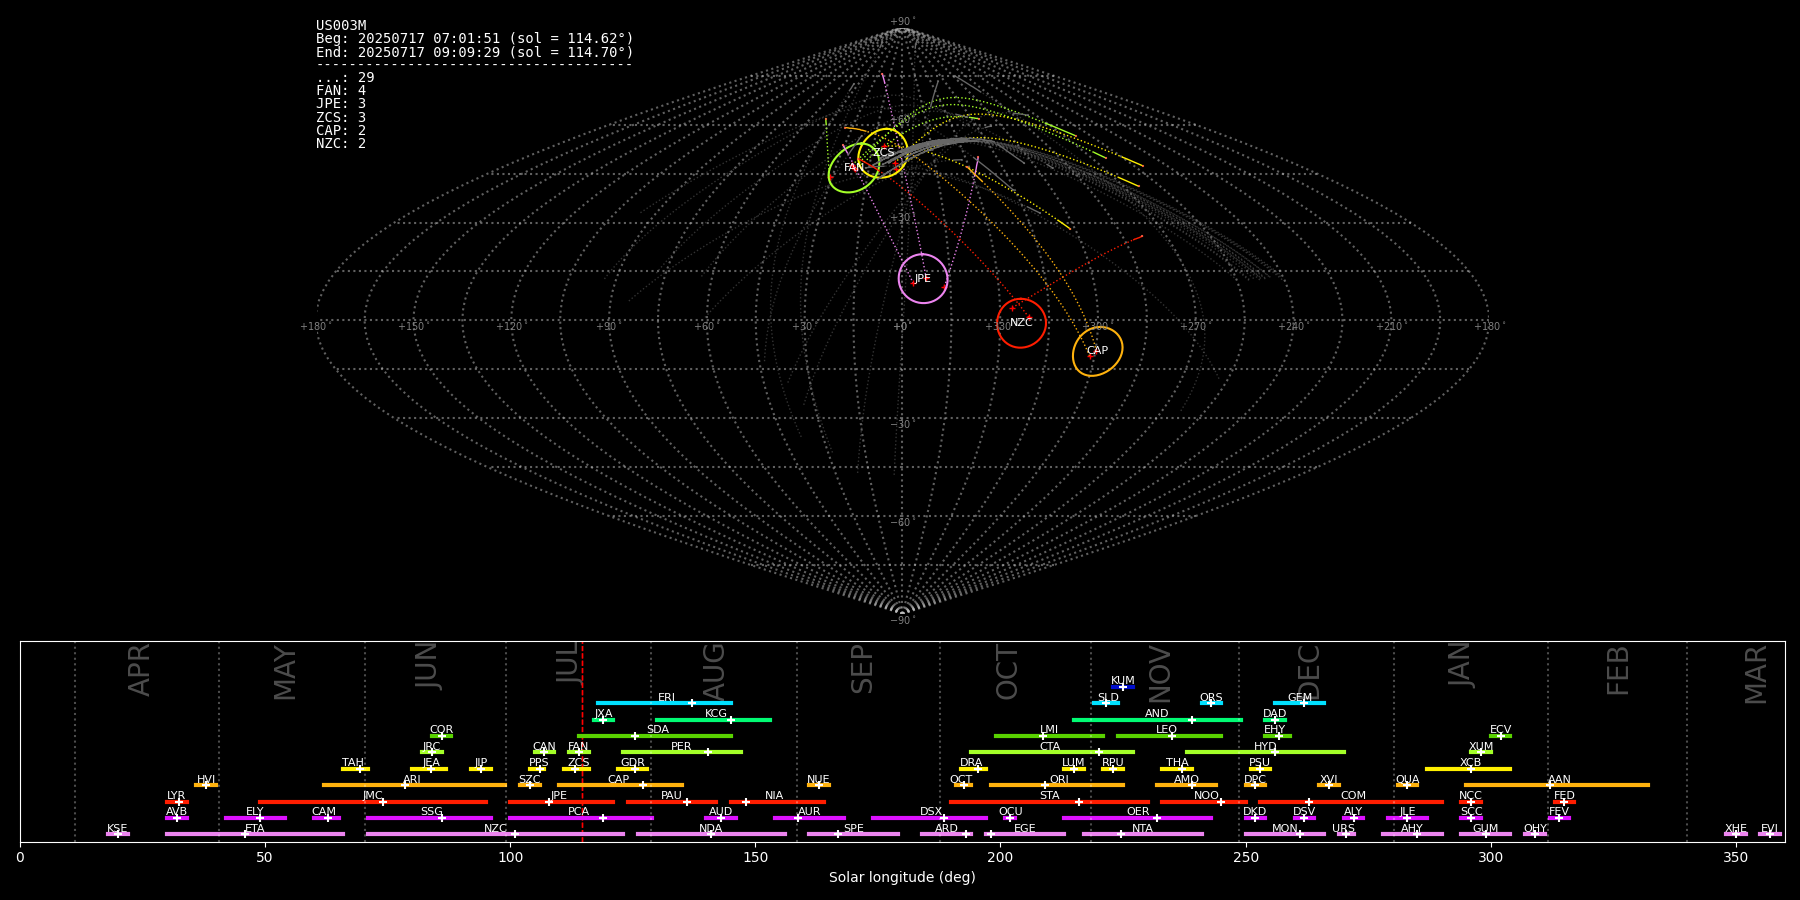The width and height of the screenshot is (1800, 900).
Task: Click the ERI shower label in timeline
Action: tap(667, 698)
